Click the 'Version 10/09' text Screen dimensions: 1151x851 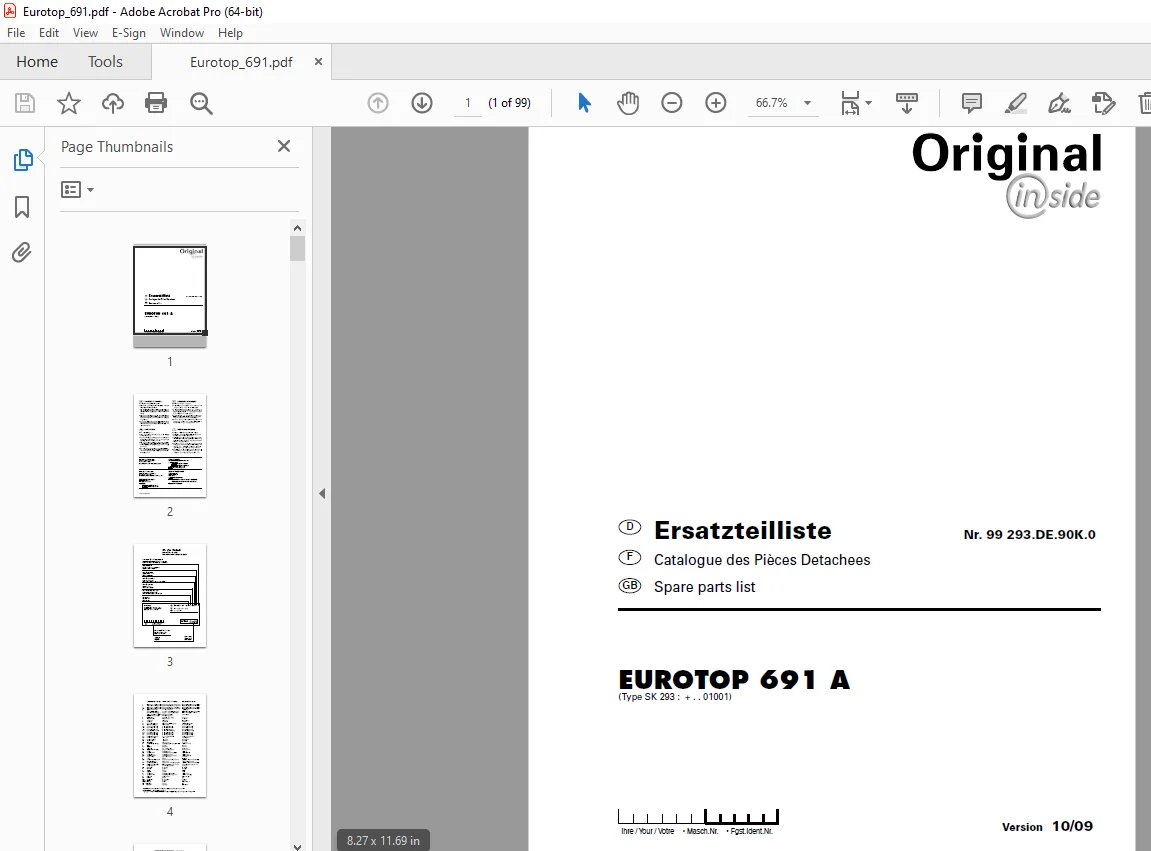coord(1047,826)
